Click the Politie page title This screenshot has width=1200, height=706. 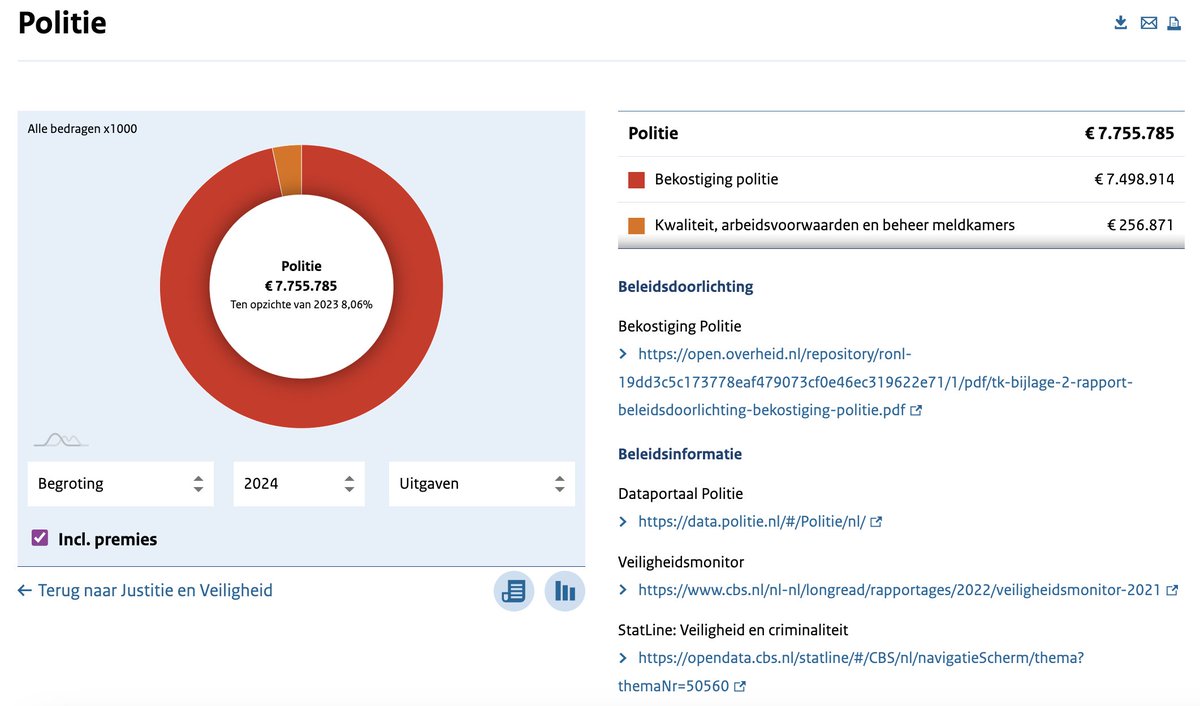click(x=62, y=23)
